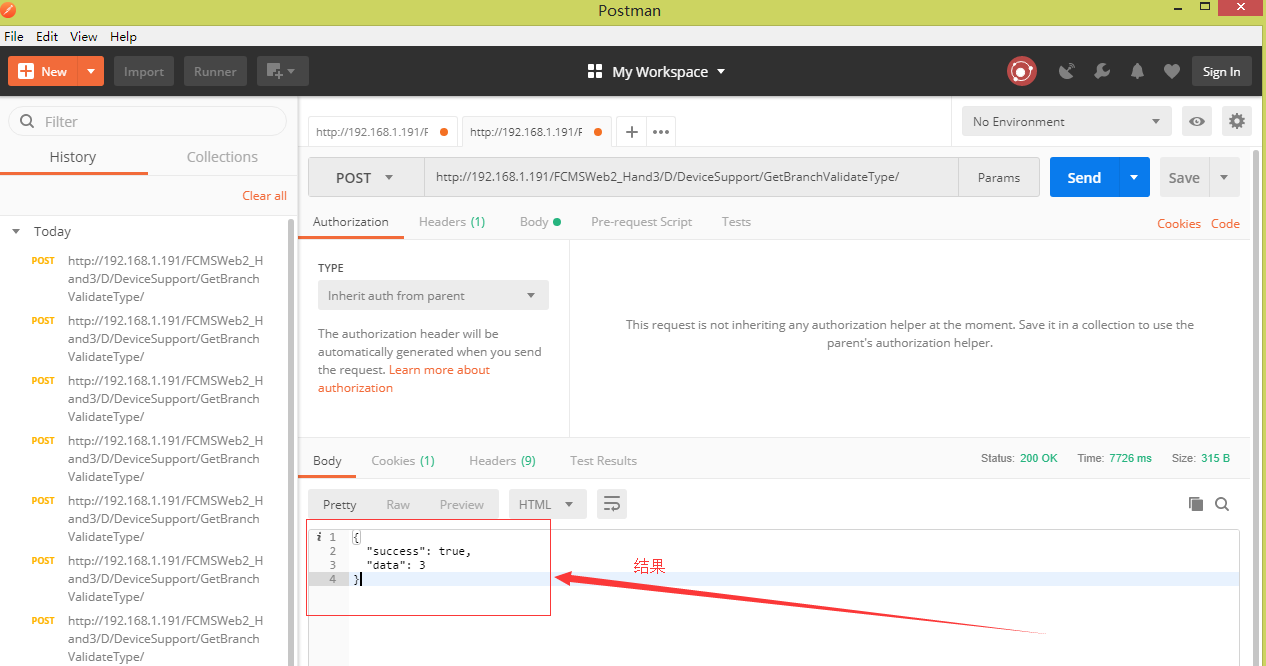
Task: Click the sync status icon in header
Action: (1021, 71)
